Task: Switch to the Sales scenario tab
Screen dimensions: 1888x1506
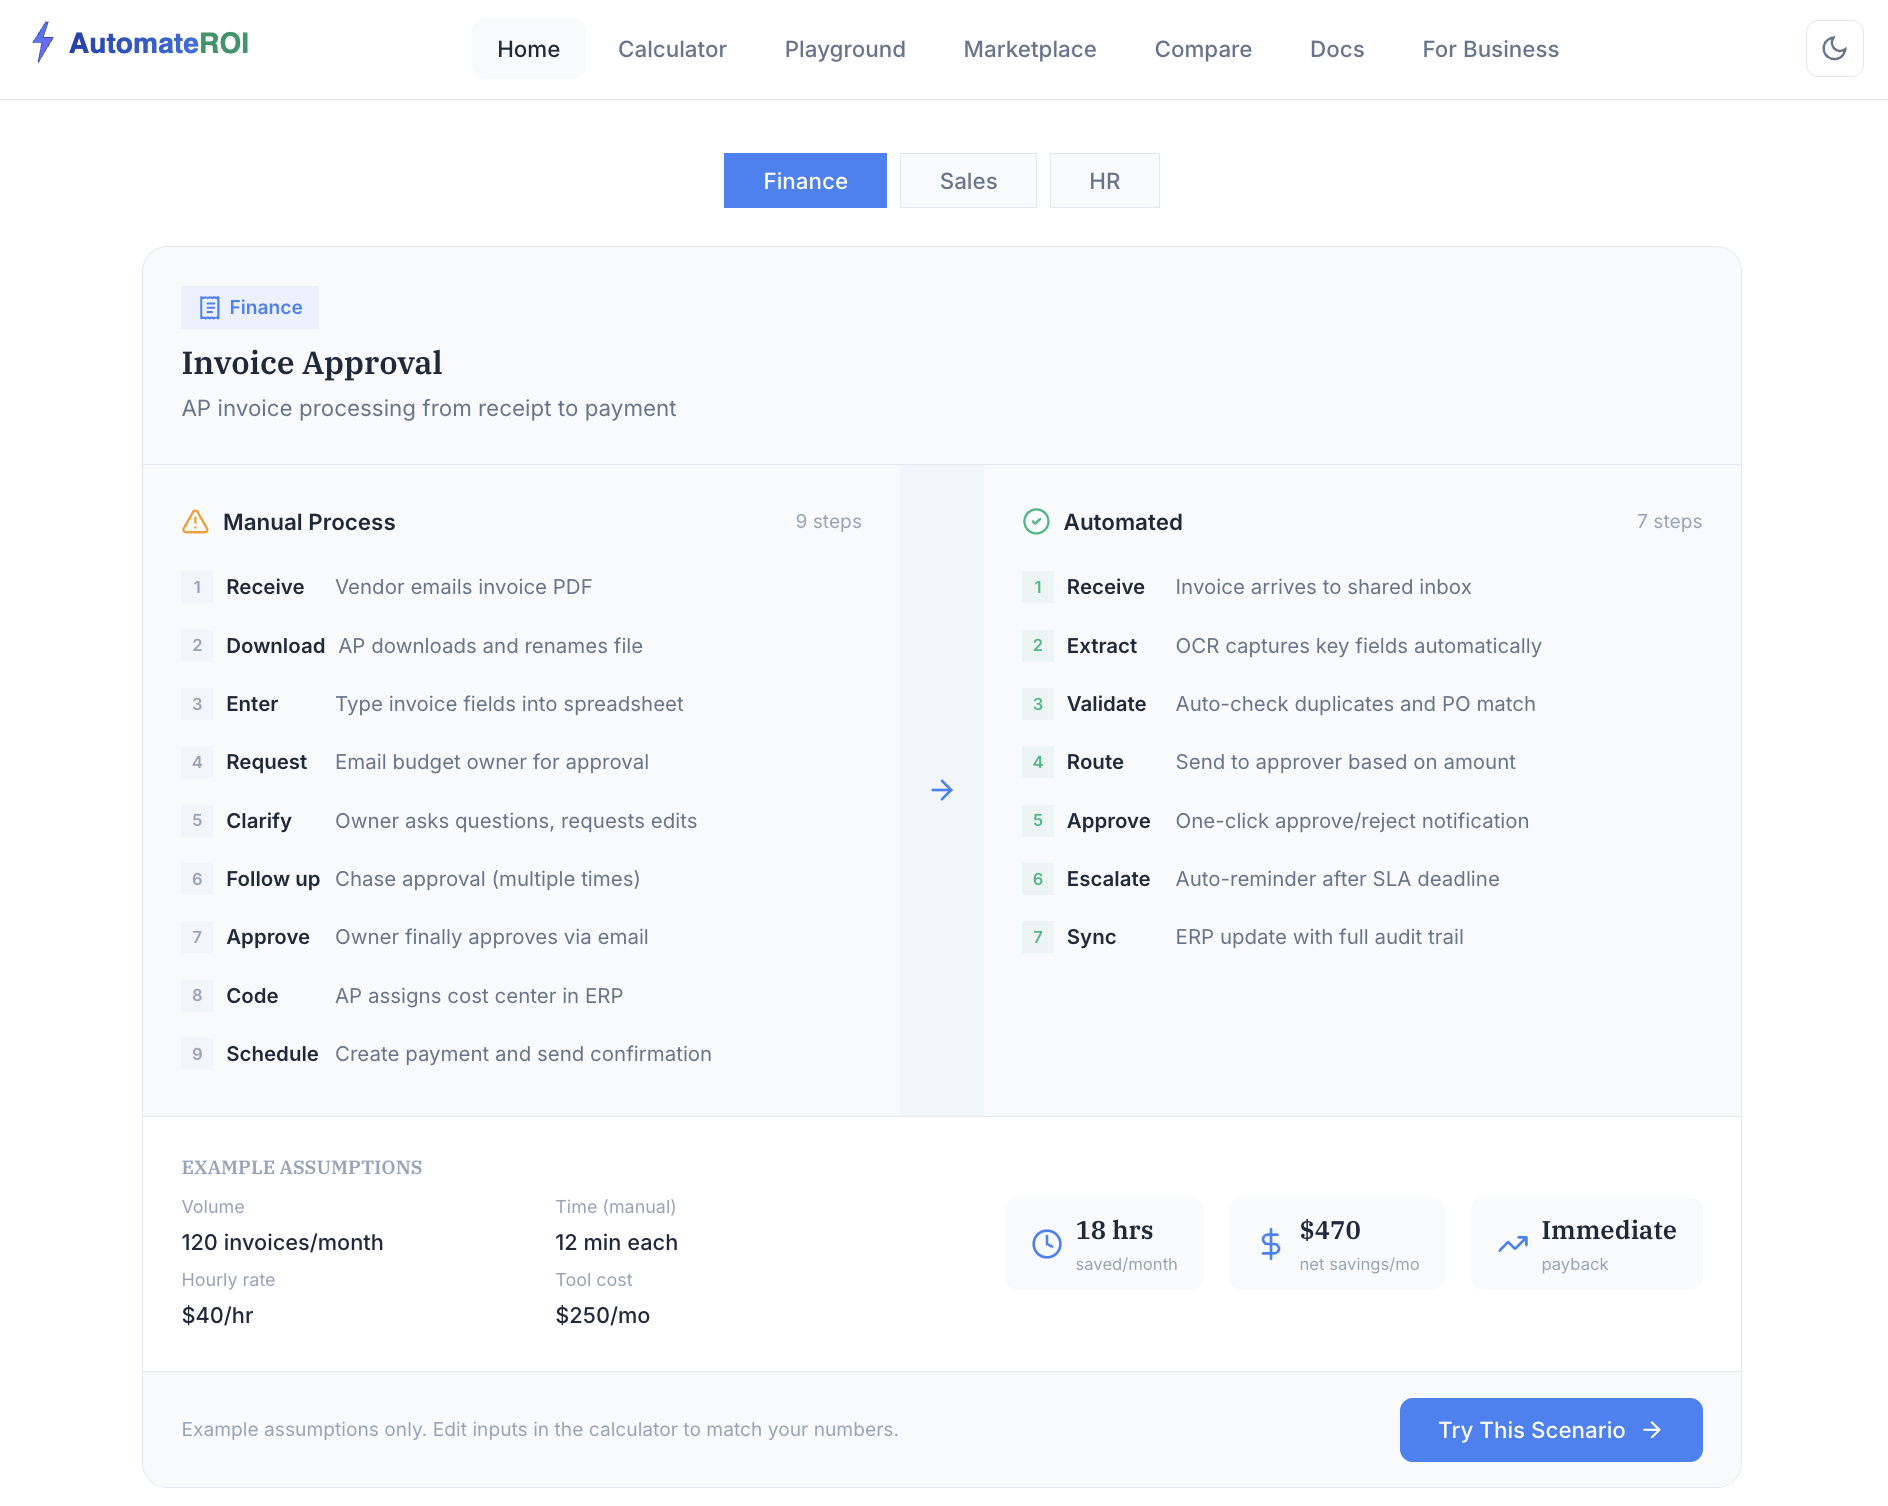Action: click(968, 181)
